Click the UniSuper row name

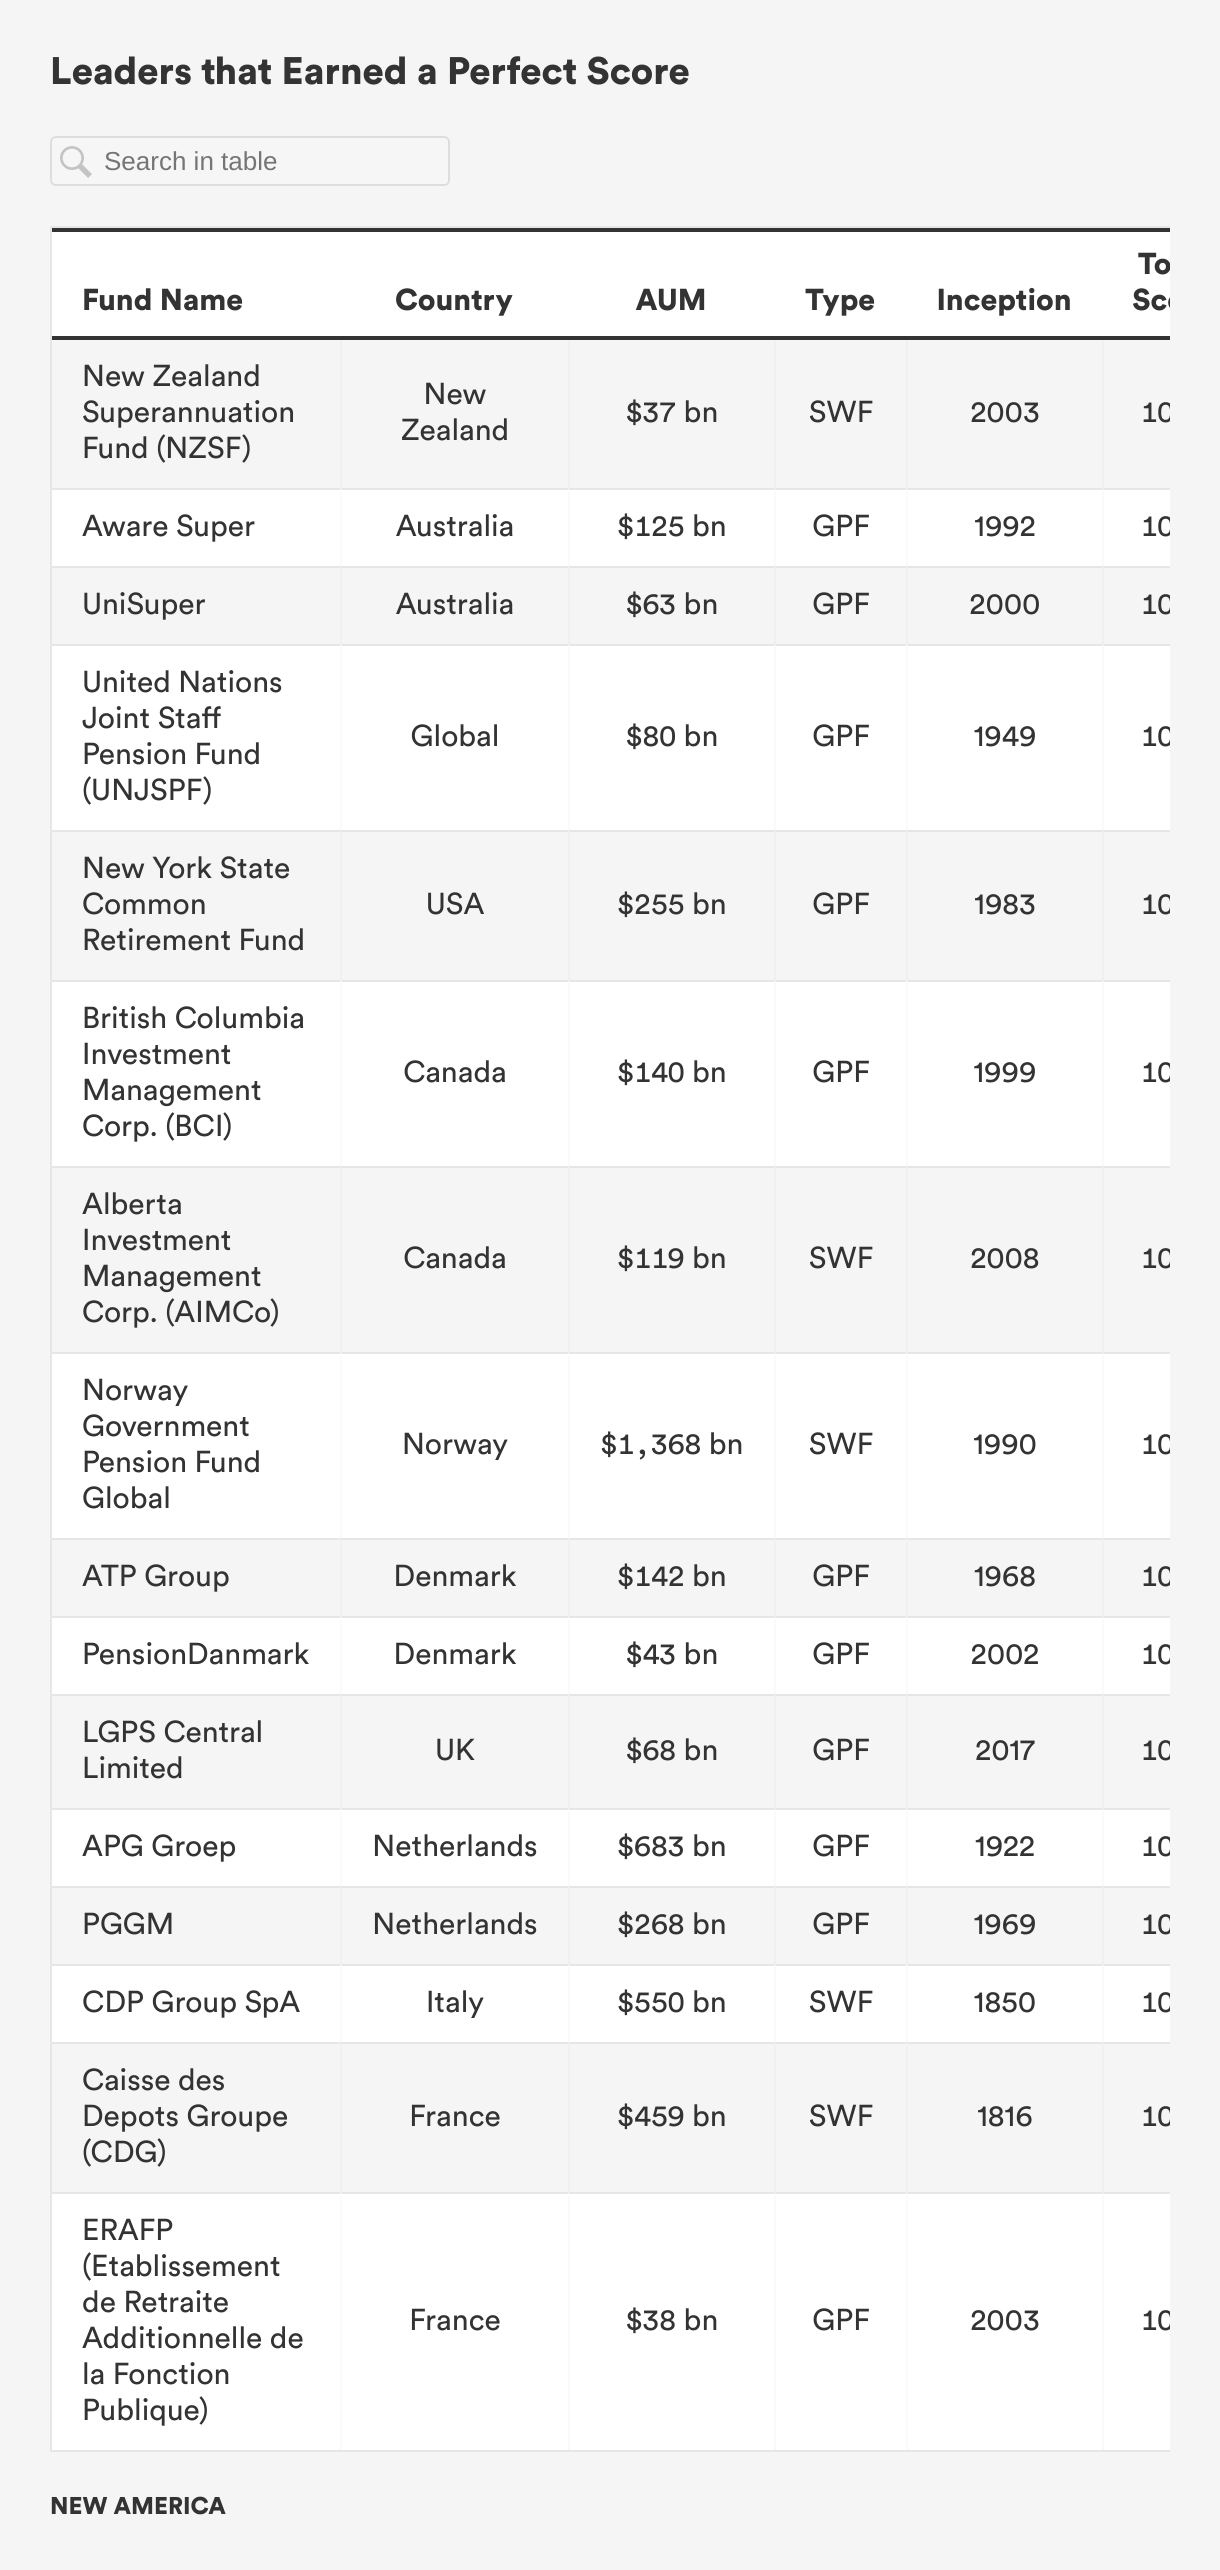[144, 605]
